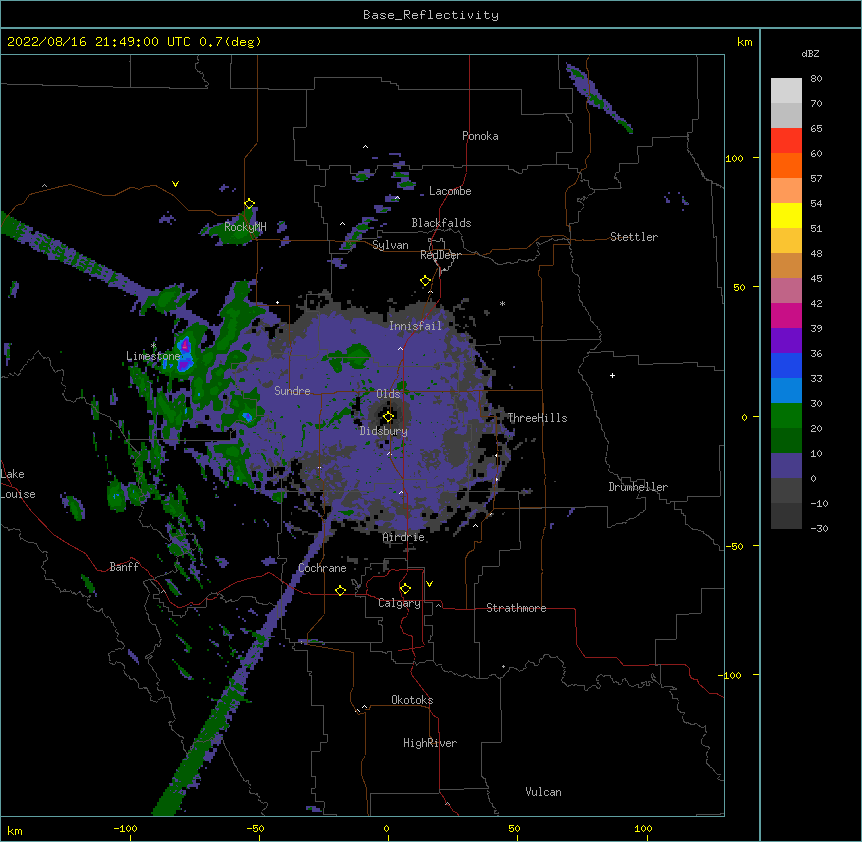Screen dimensions: 862x842
Task: Click the yellow V marker northwest of RockyMH
Action: click(175, 184)
